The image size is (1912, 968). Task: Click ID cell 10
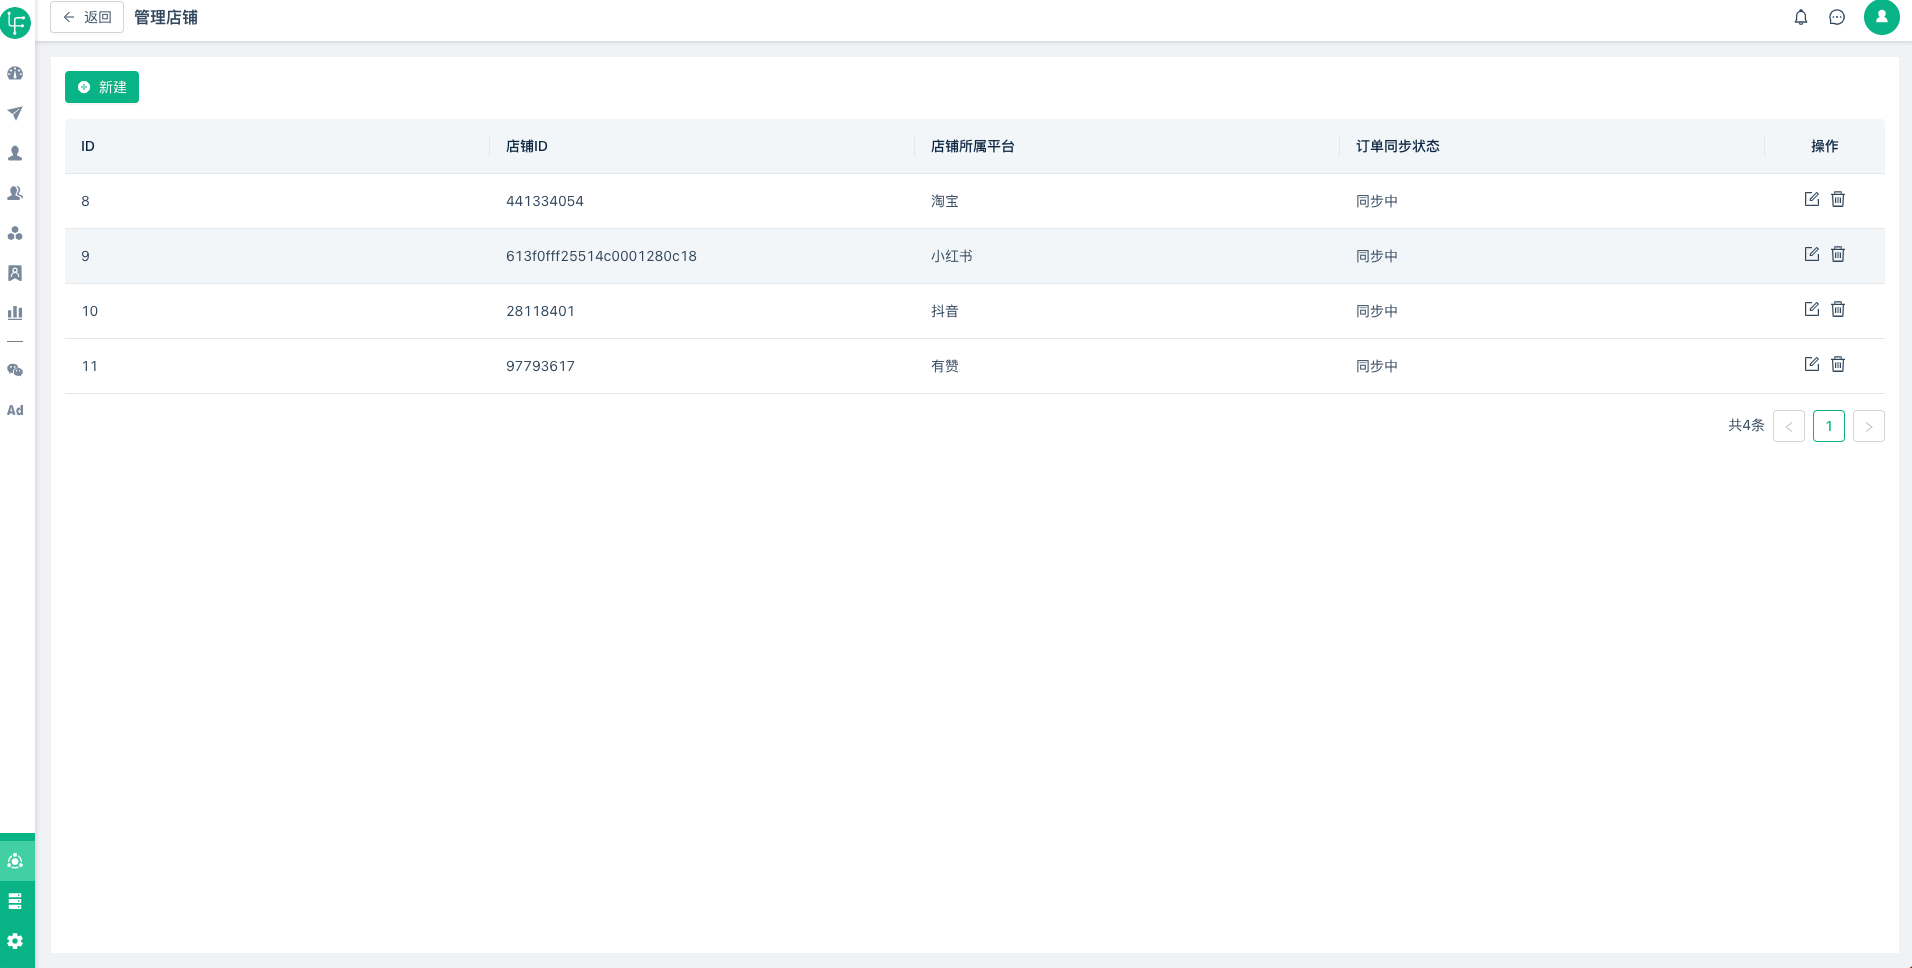pyautogui.click(x=90, y=311)
